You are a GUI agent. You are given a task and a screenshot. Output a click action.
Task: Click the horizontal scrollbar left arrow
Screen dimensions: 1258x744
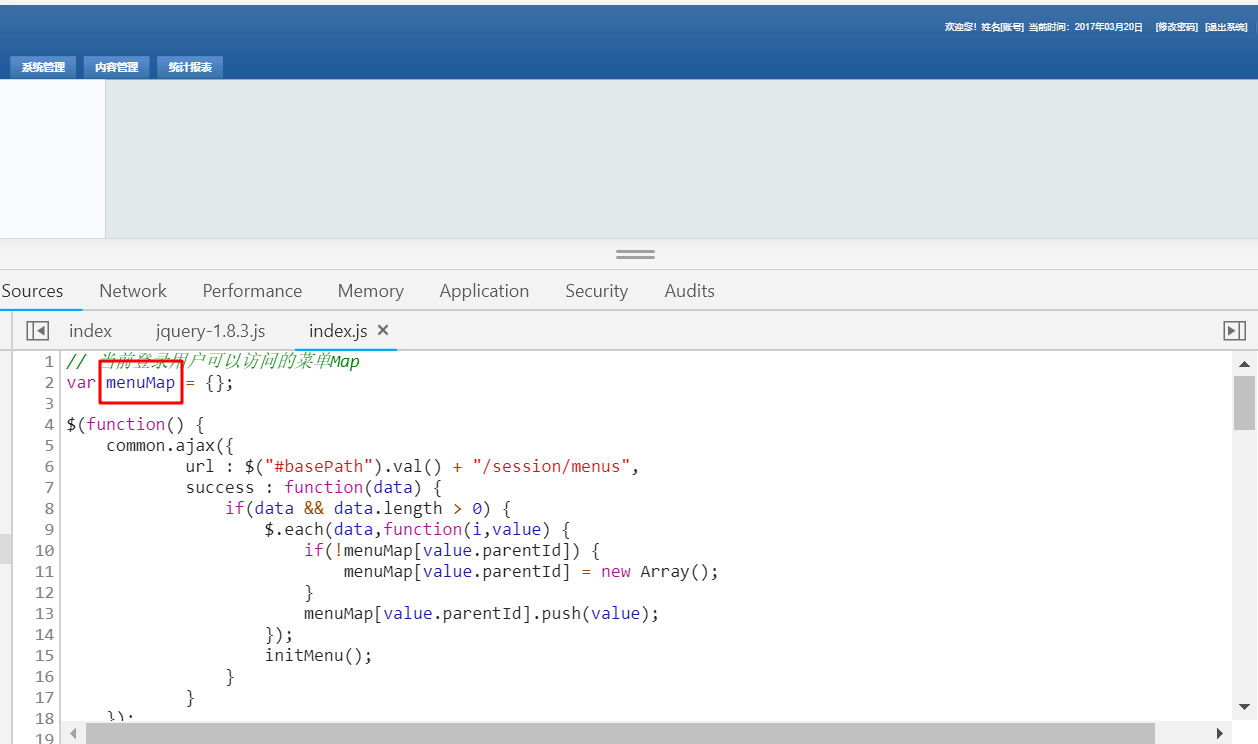tap(73, 734)
